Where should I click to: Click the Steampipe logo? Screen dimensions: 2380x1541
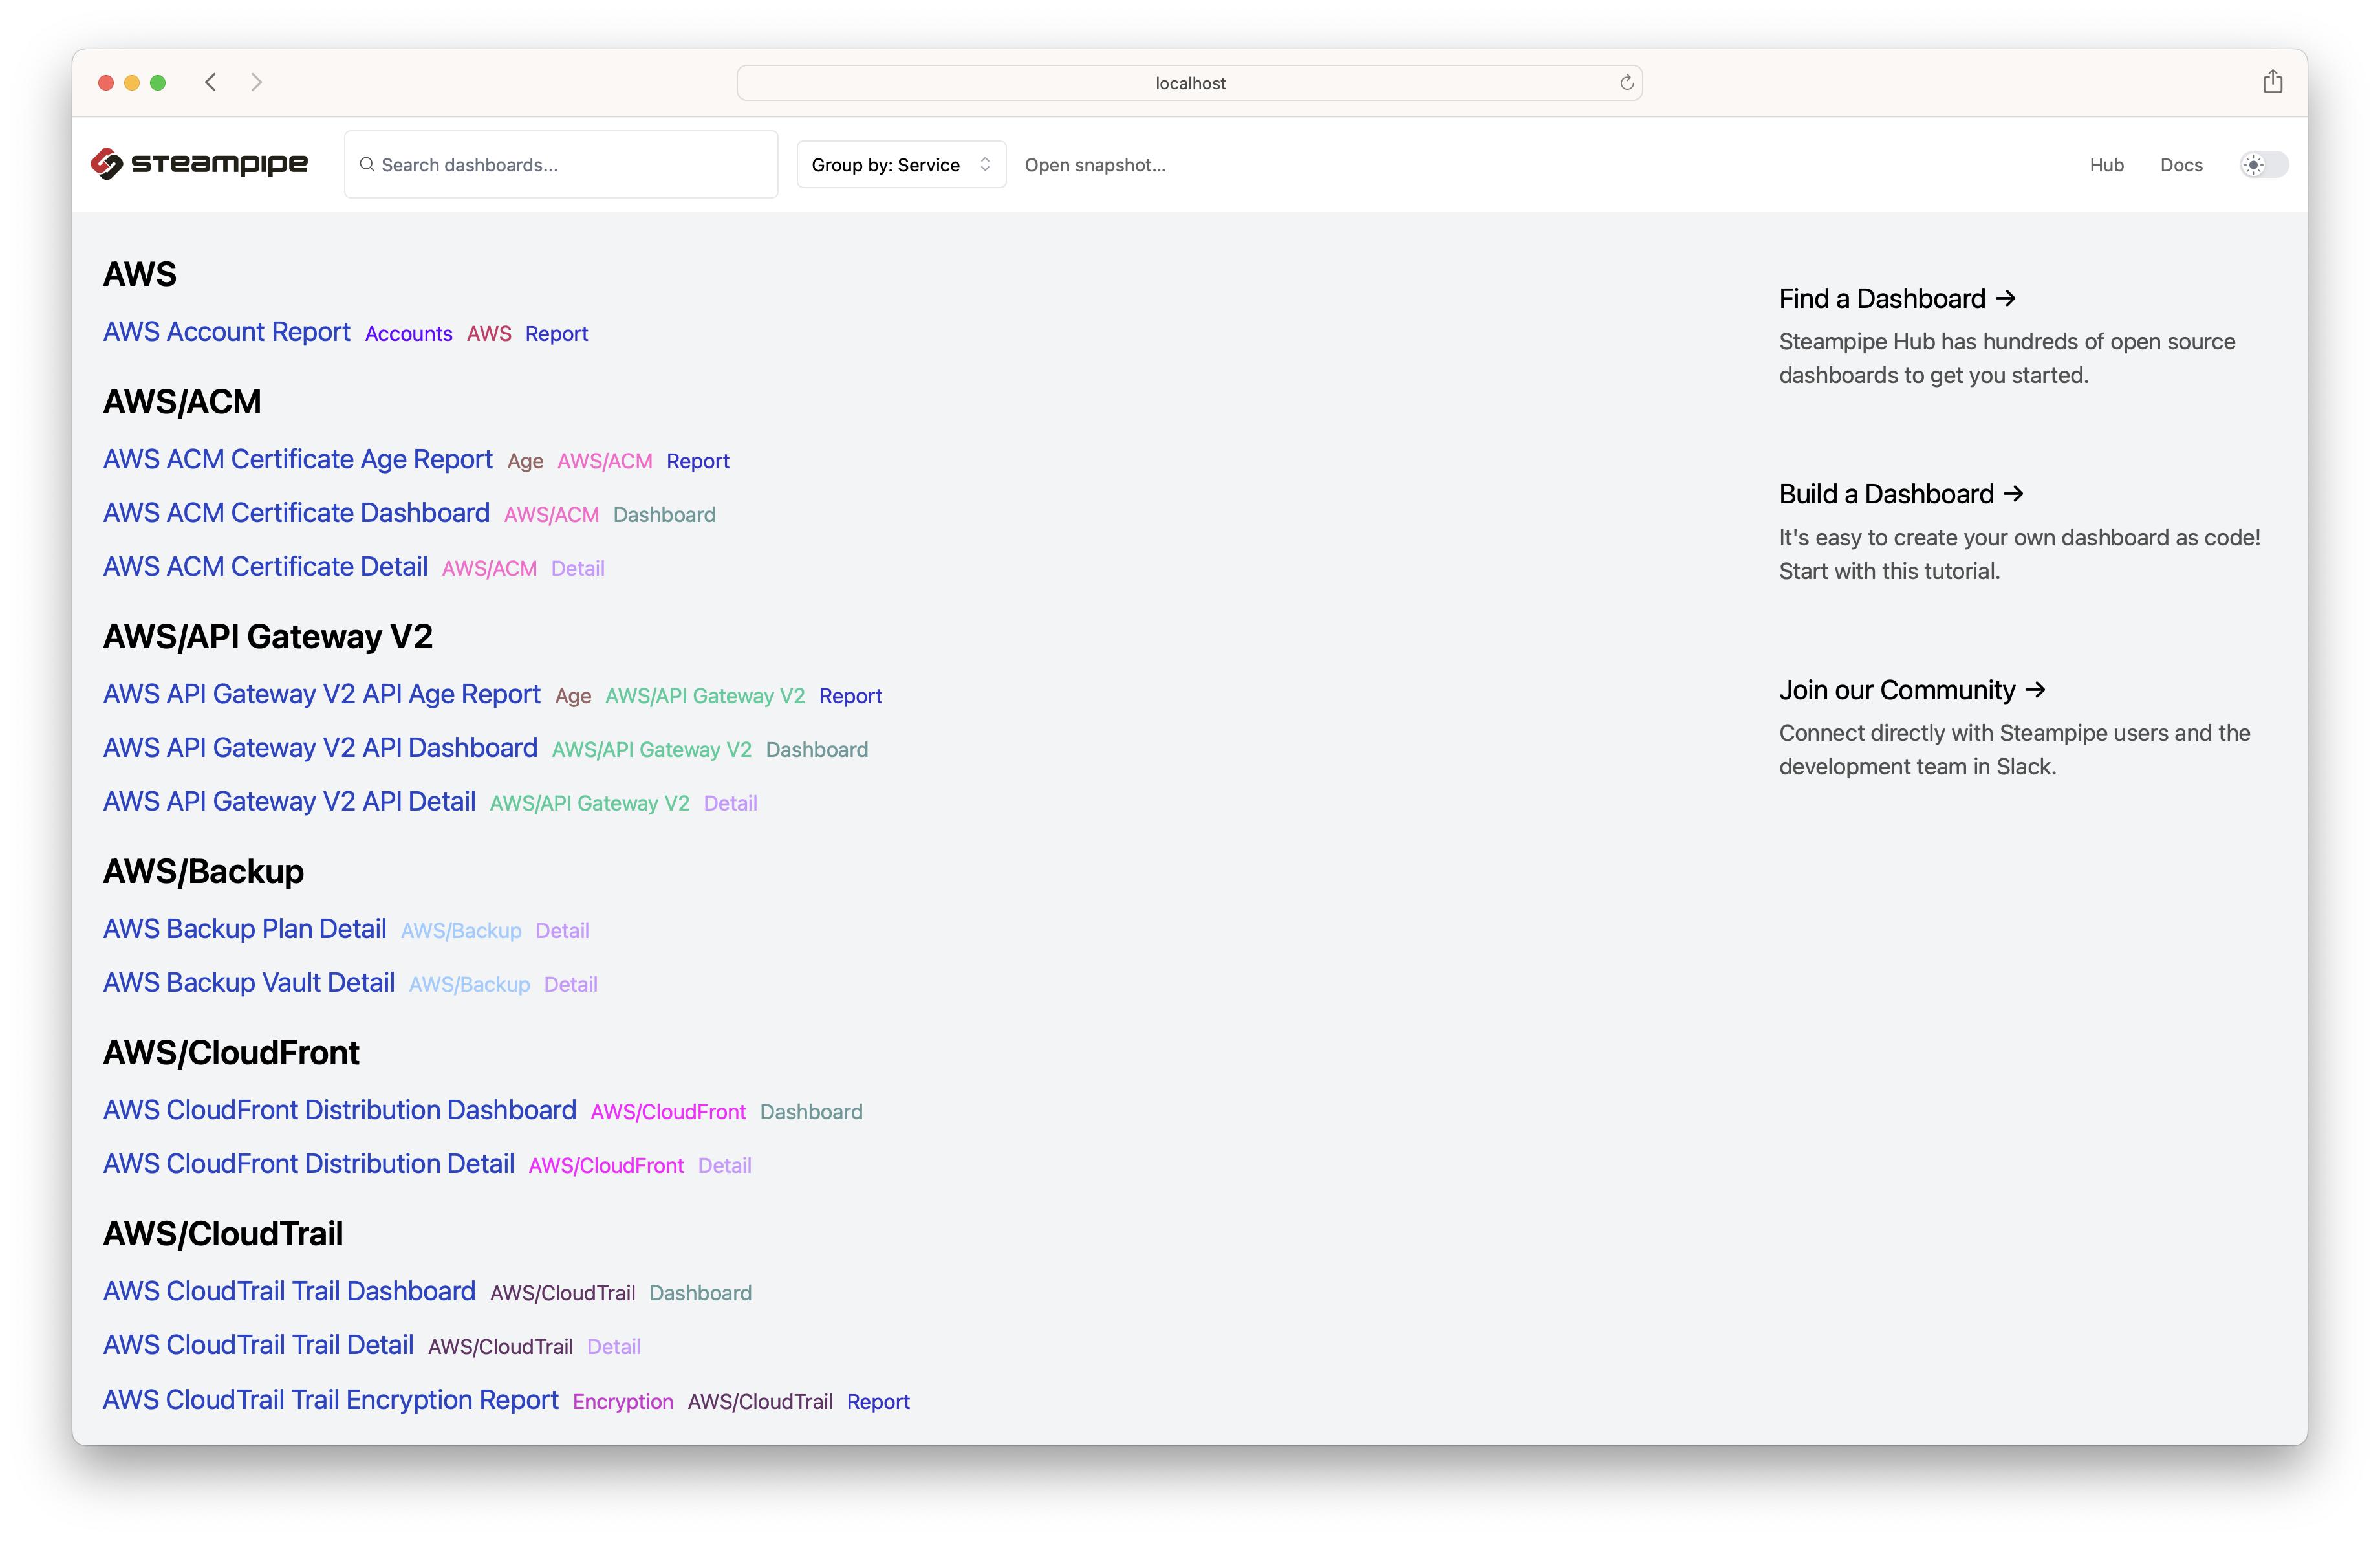tap(199, 163)
